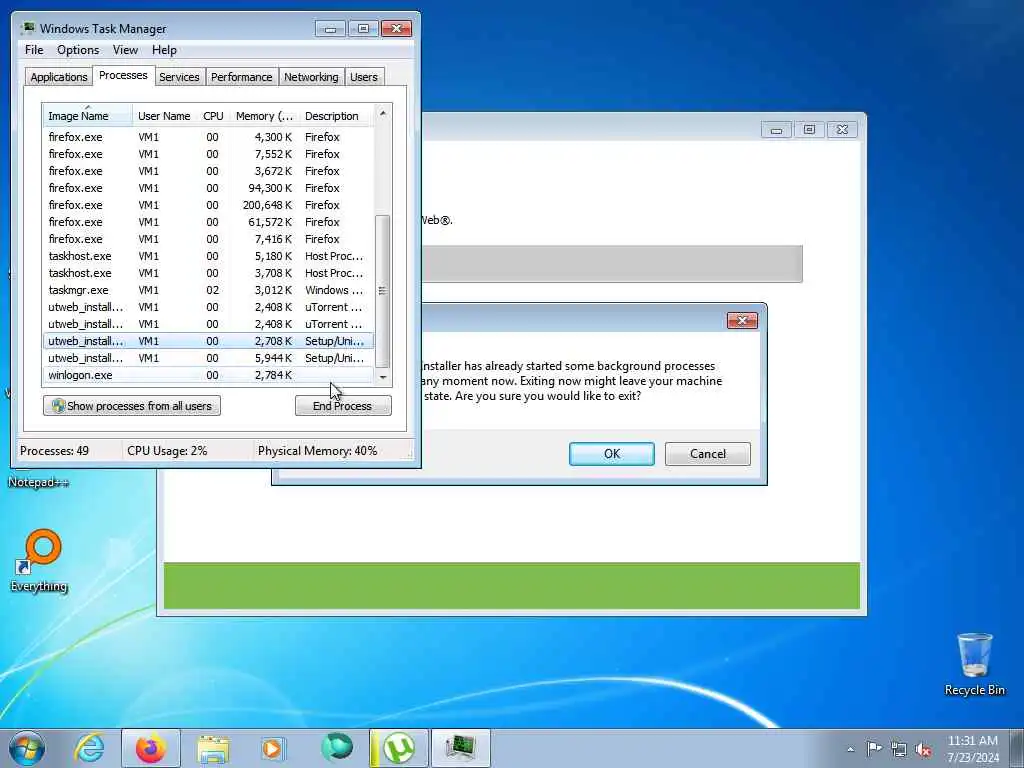Select utweb_install row with 5,944 K
1024x768 pixels.
pyautogui.click(x=208, y=358)
